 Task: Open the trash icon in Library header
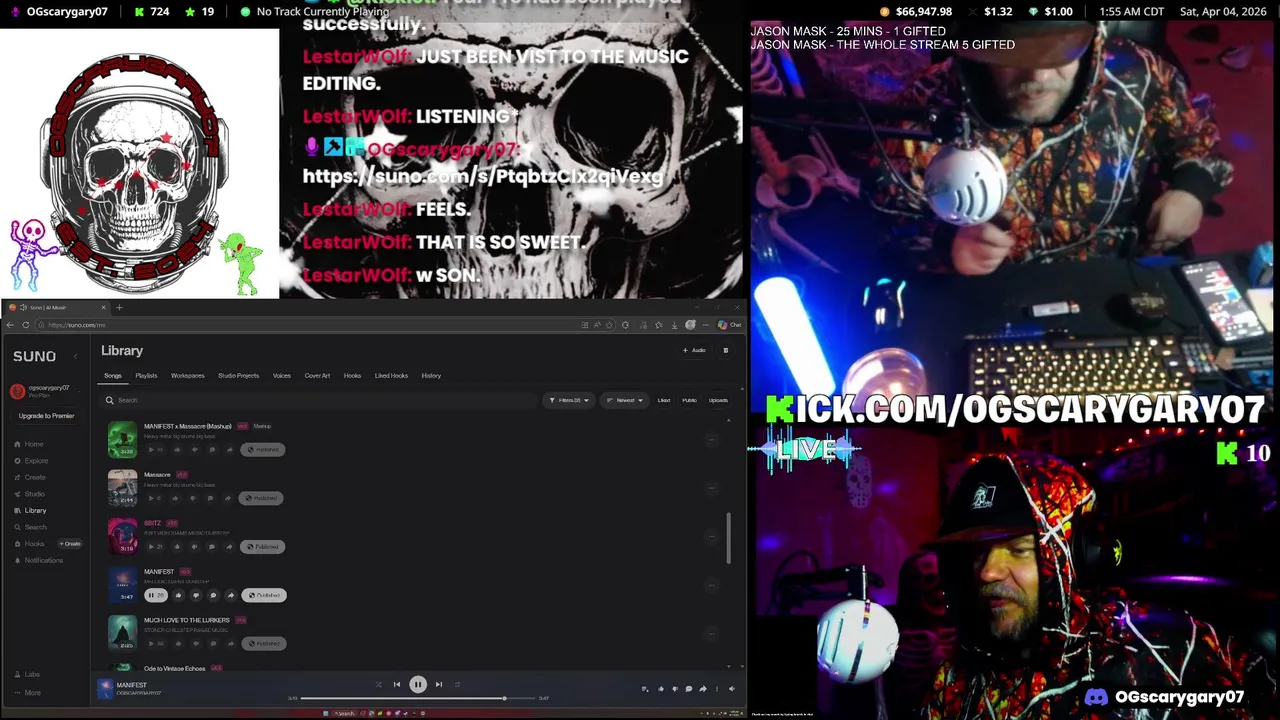pos(726,350)
